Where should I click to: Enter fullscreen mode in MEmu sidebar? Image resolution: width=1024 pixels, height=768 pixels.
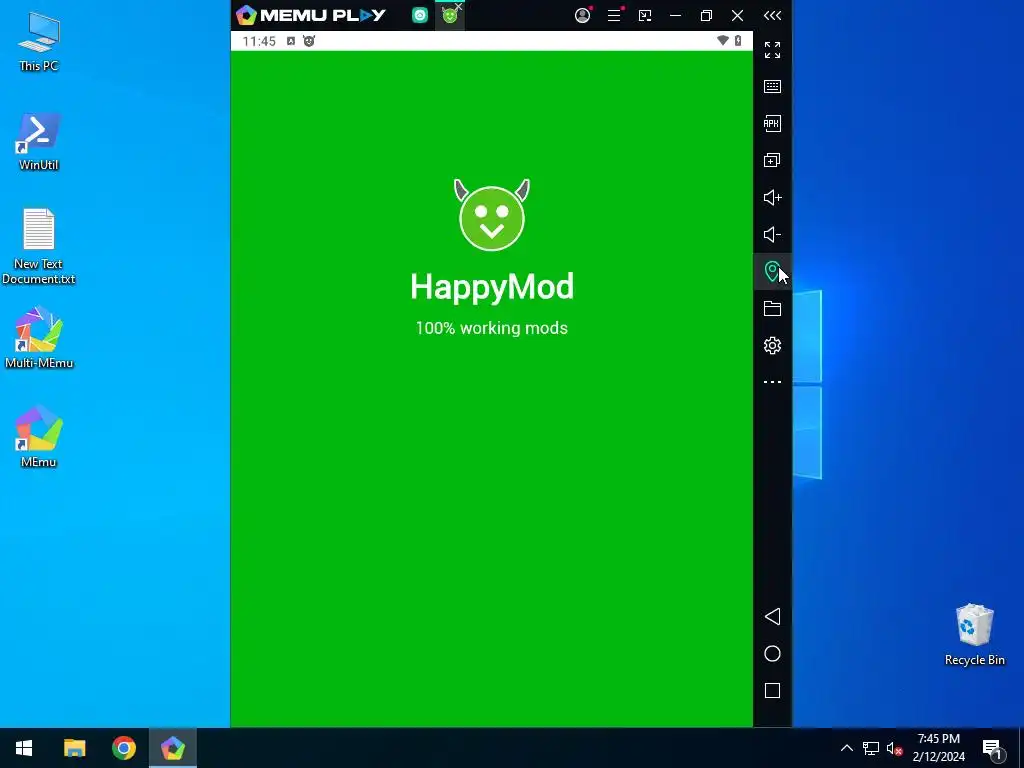click(x=773, y=50)
